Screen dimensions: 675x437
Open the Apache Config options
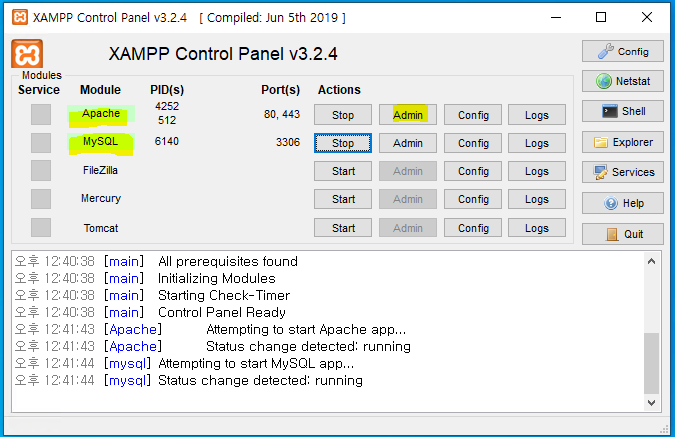(x=473, y=115)
